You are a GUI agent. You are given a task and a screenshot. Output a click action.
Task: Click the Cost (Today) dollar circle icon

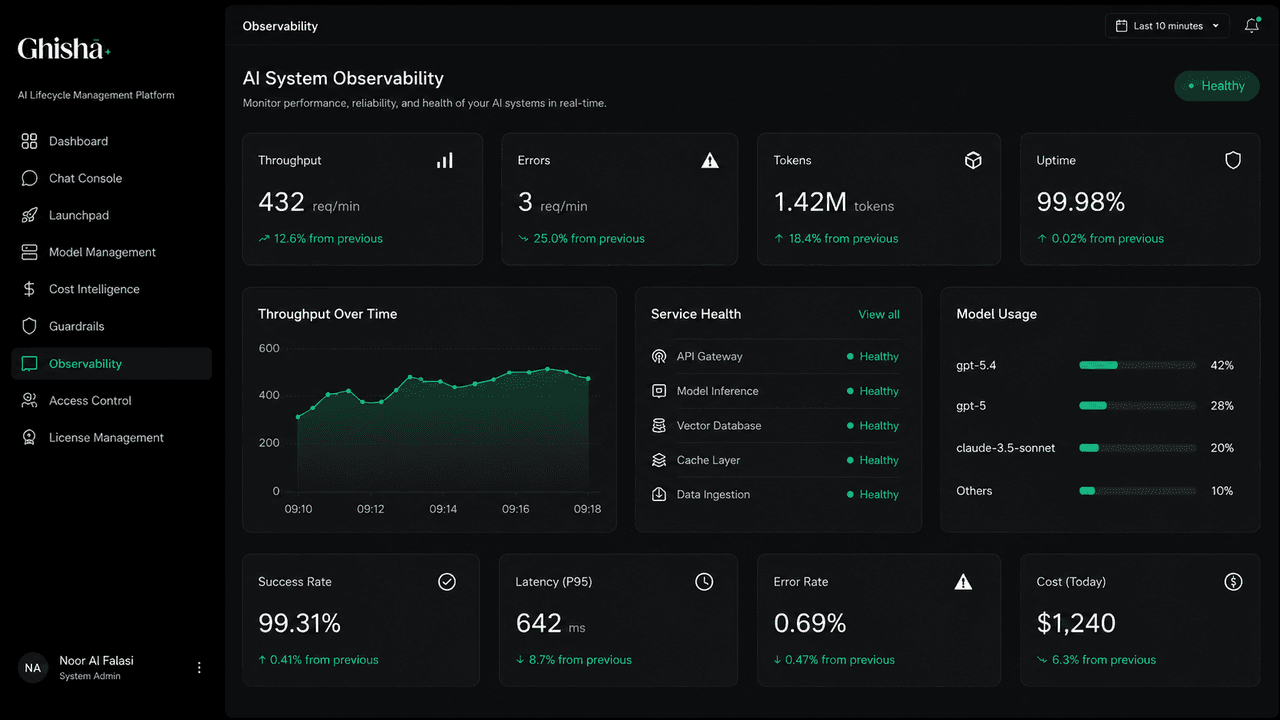1233,581
